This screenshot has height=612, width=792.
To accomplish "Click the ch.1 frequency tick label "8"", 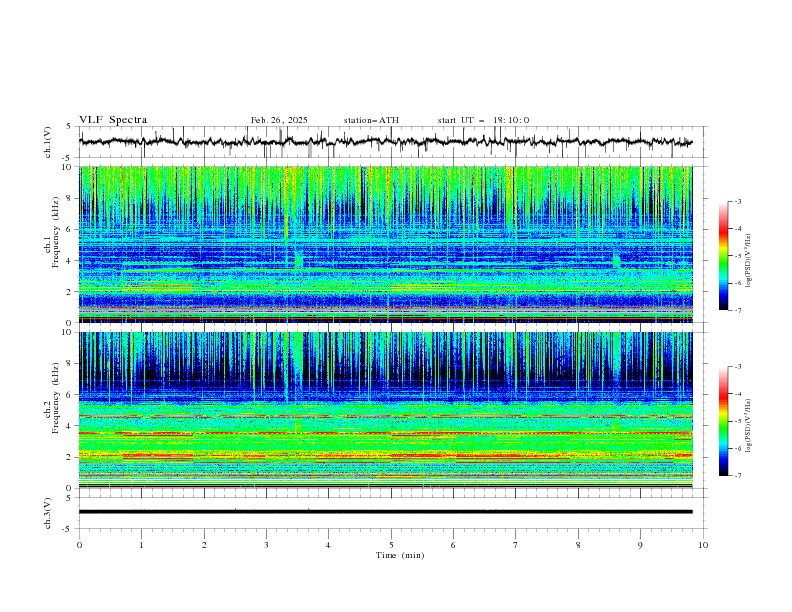I will 70,198.
